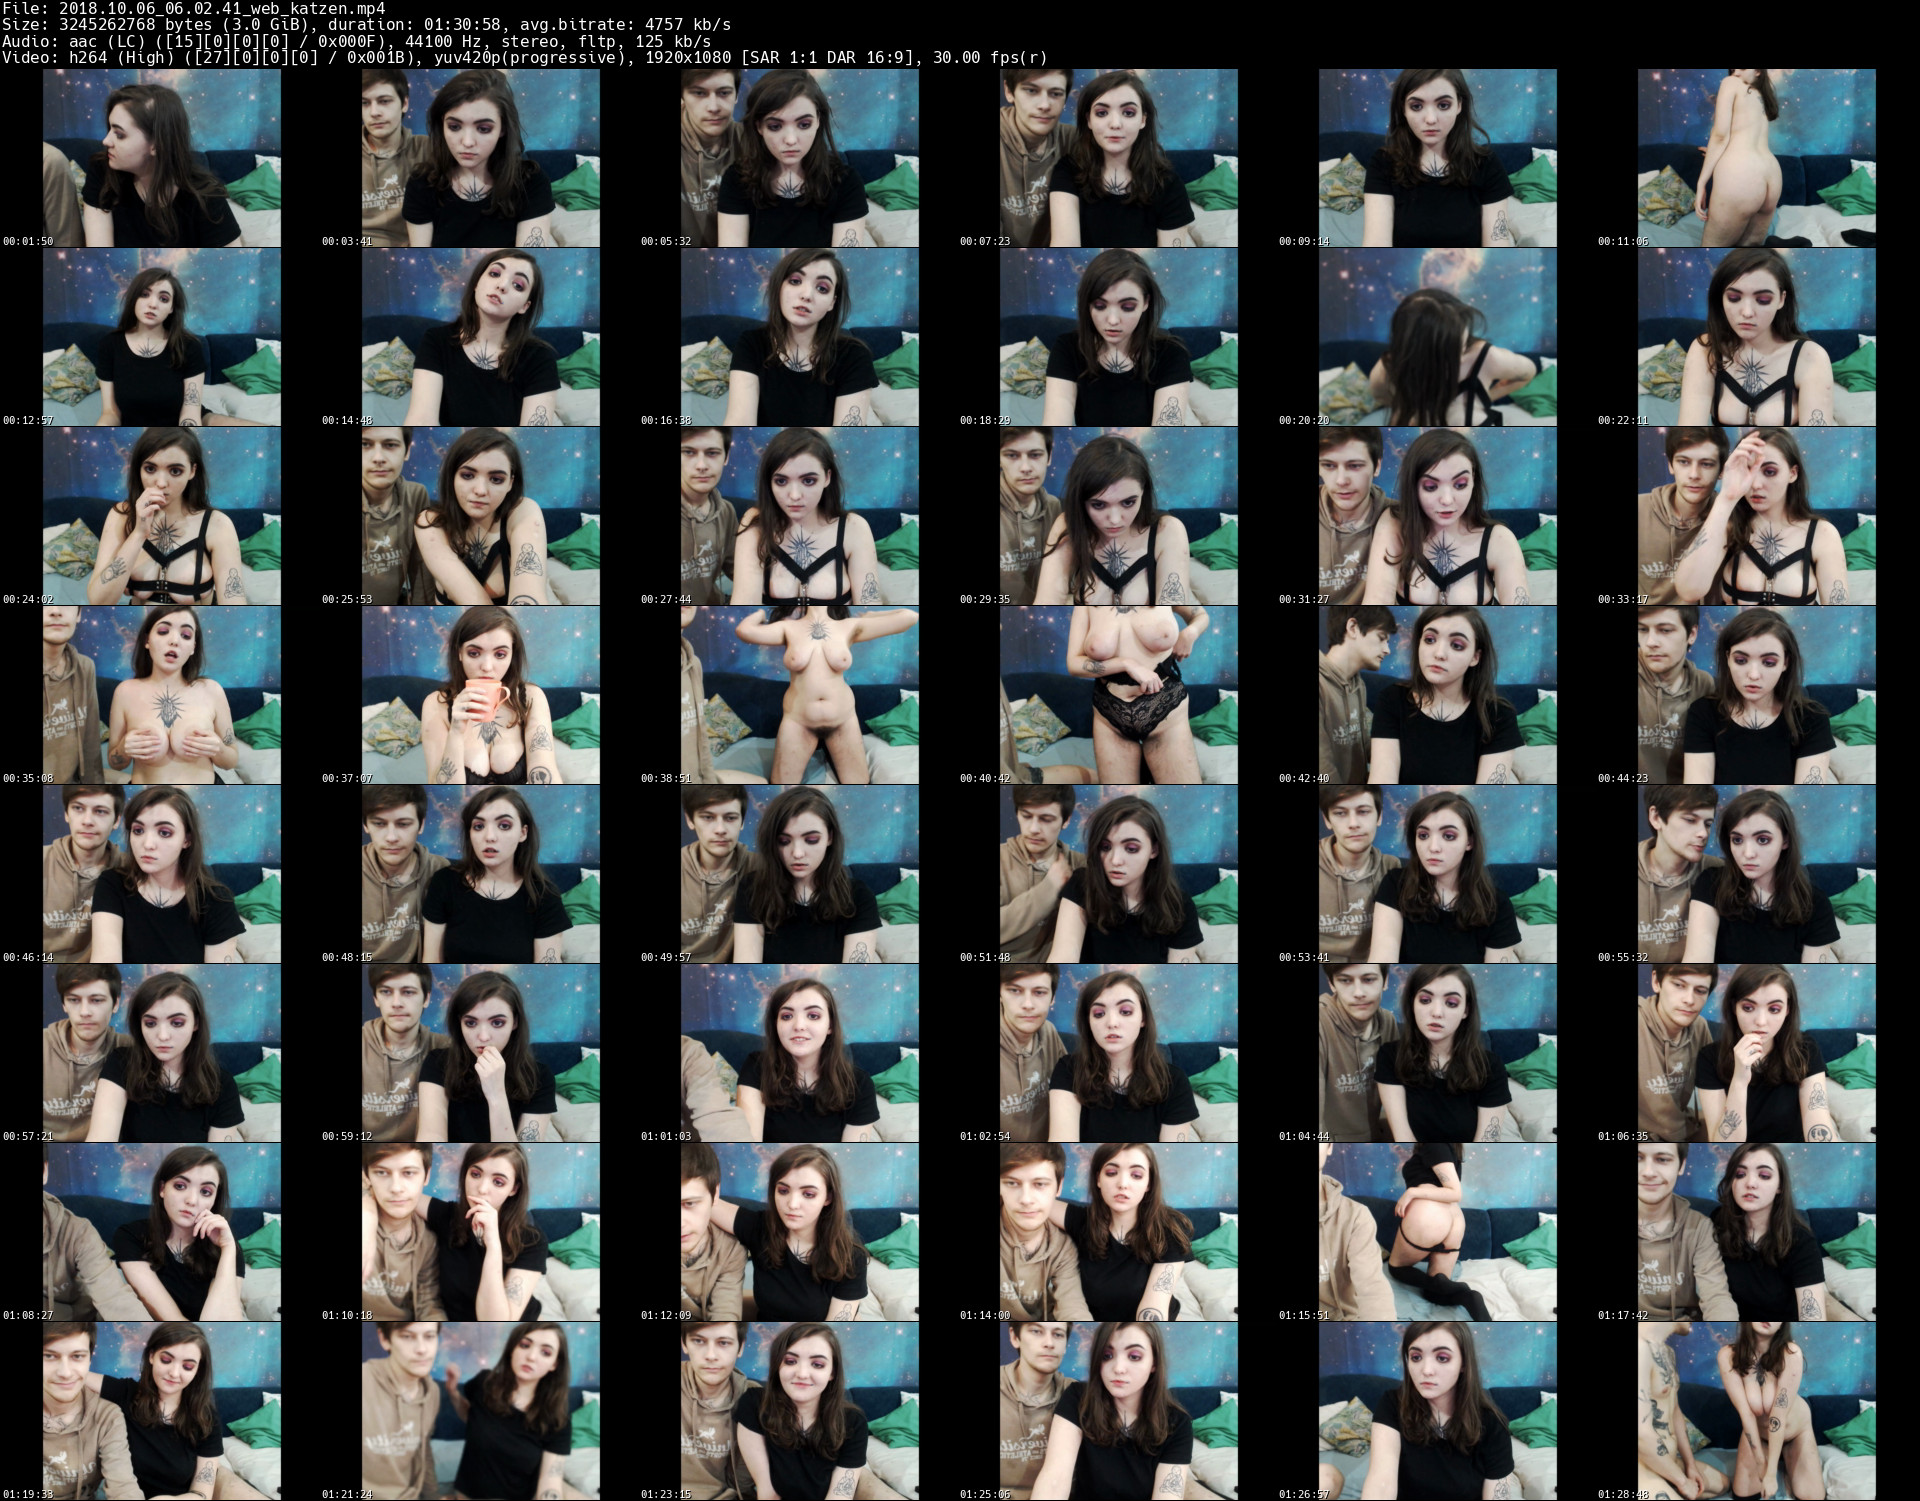
Task: Open the thumbnail stamped 00:51:48
Action: pos(1119,874)
